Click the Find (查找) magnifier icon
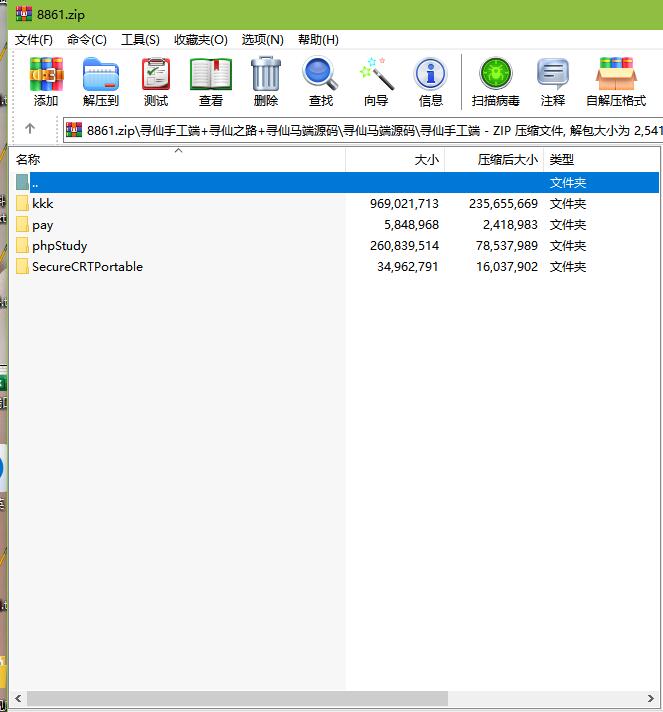Image resolution: width=663 pixels, height=712 pixels. tap(321, 82)
